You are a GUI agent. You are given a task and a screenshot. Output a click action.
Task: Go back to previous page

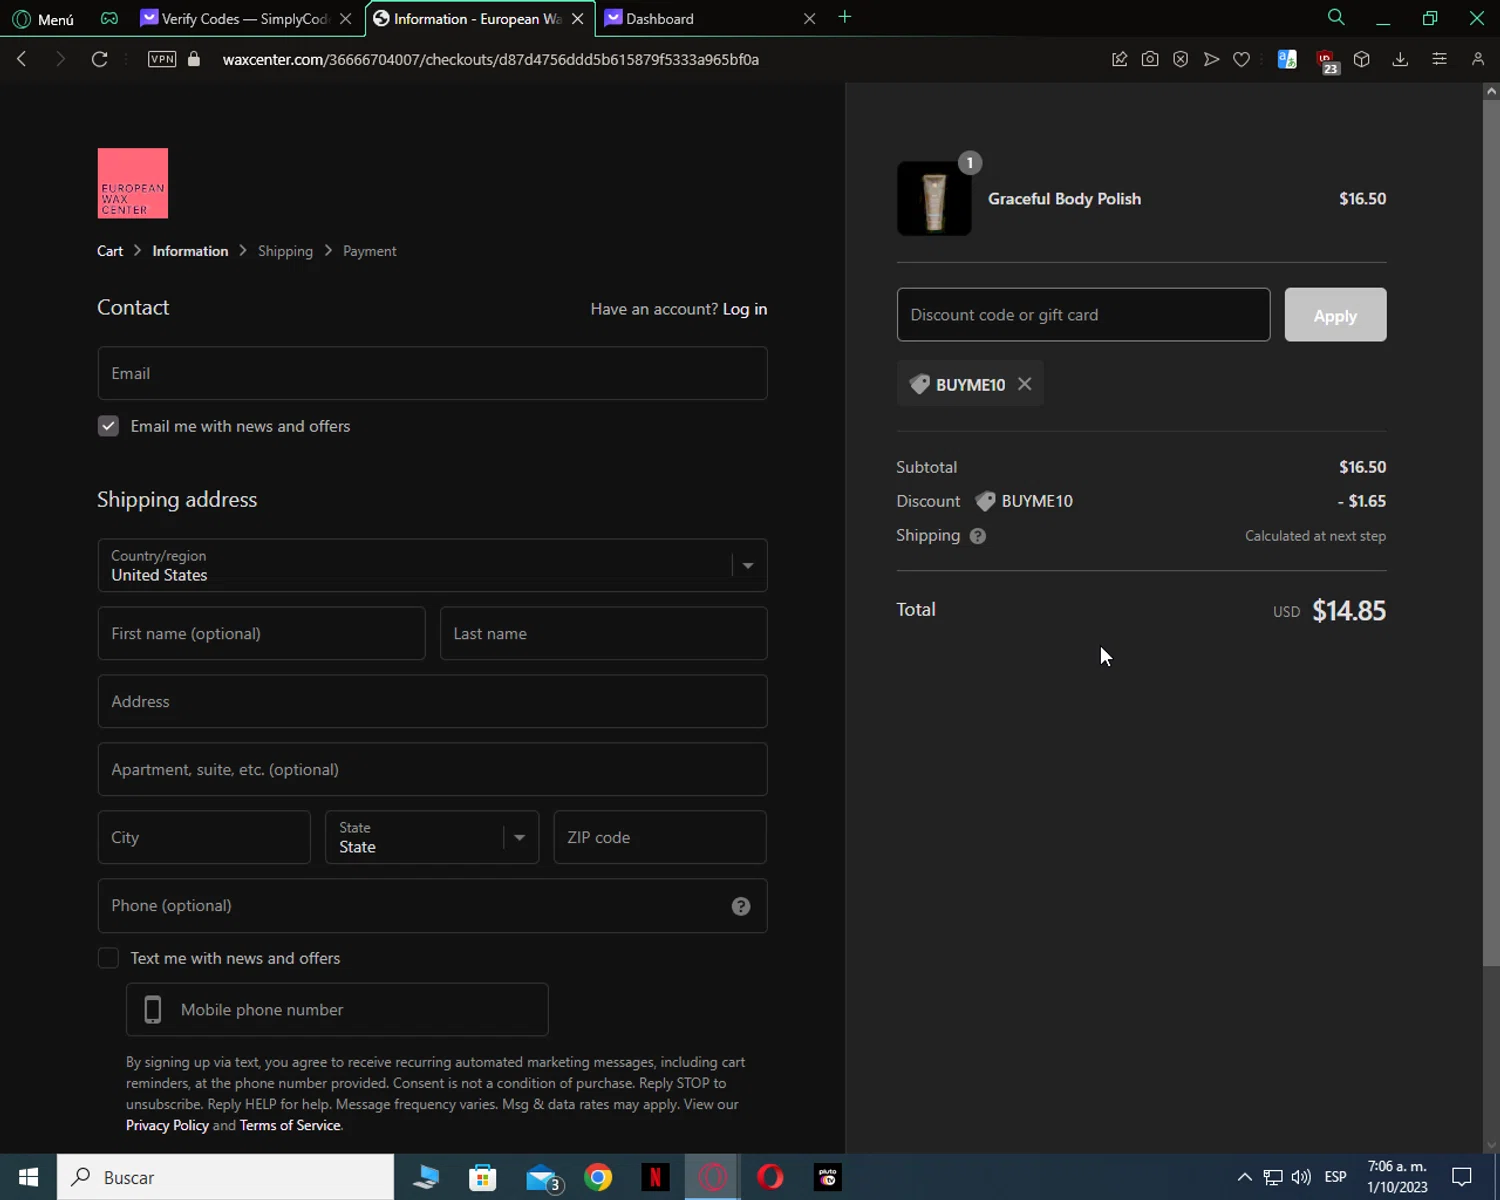tap(22, 59)
